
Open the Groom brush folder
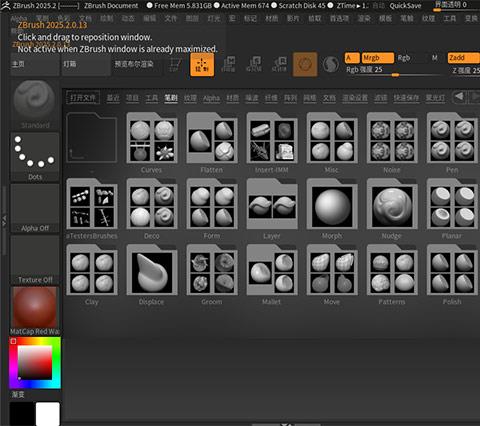pos(212,270)
